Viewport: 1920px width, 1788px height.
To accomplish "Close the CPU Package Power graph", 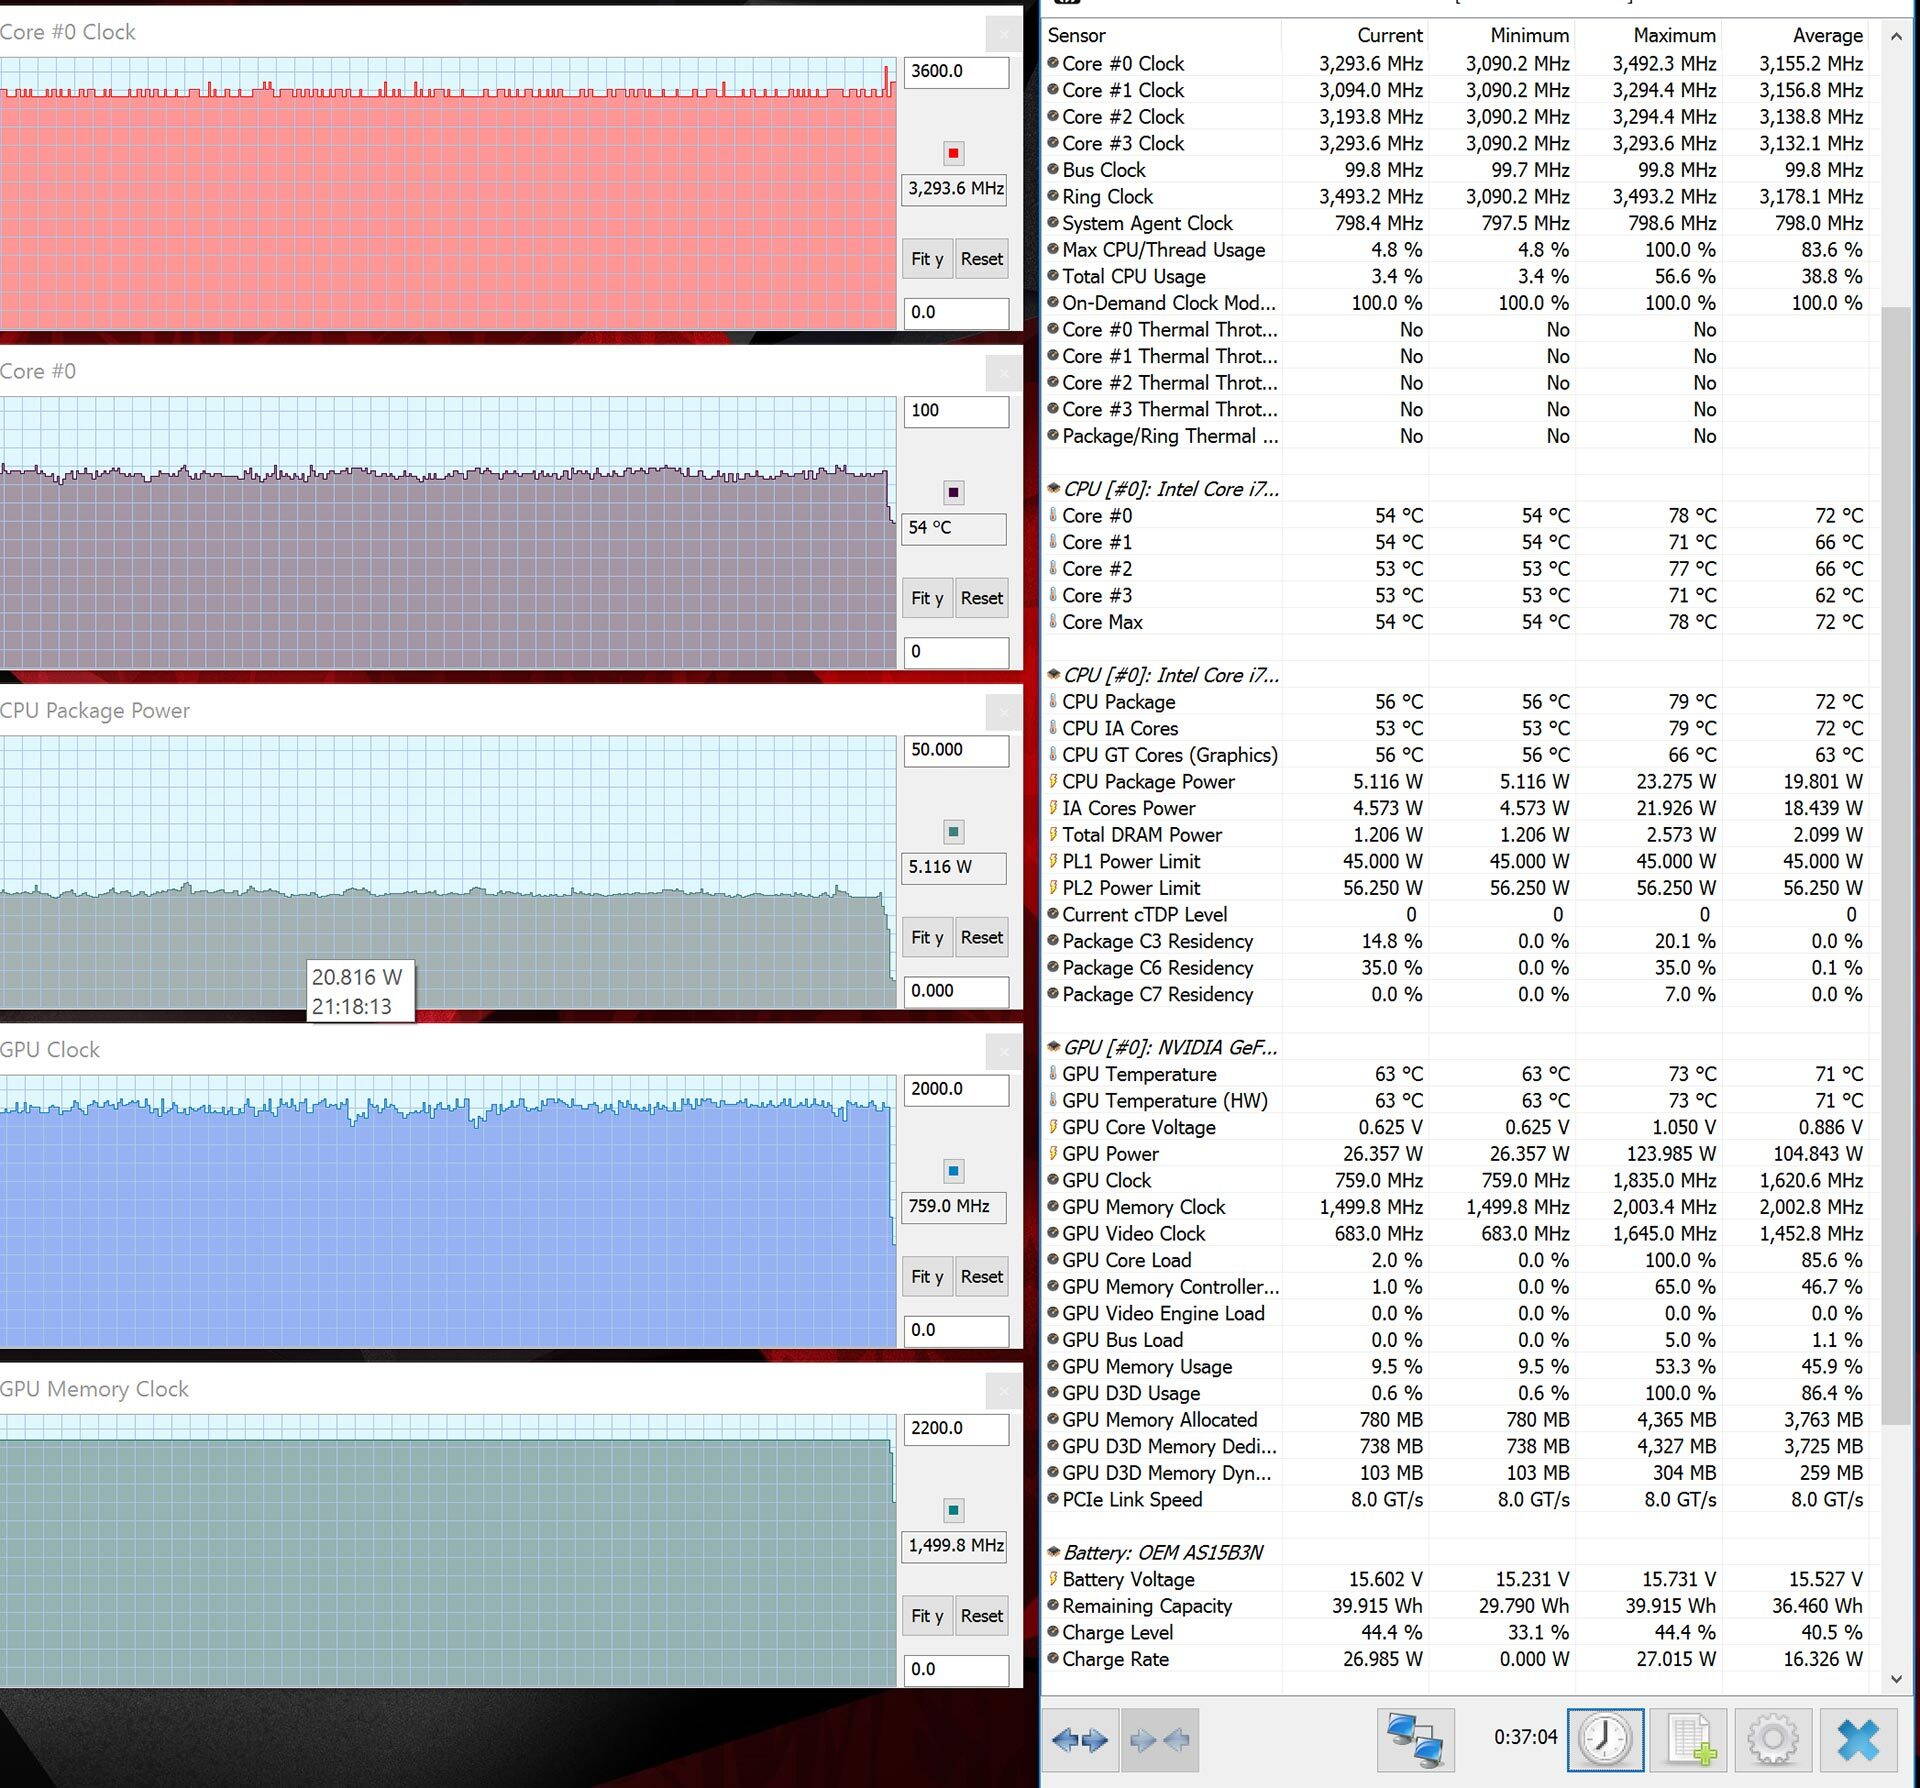I will (x=1004, y=712).
